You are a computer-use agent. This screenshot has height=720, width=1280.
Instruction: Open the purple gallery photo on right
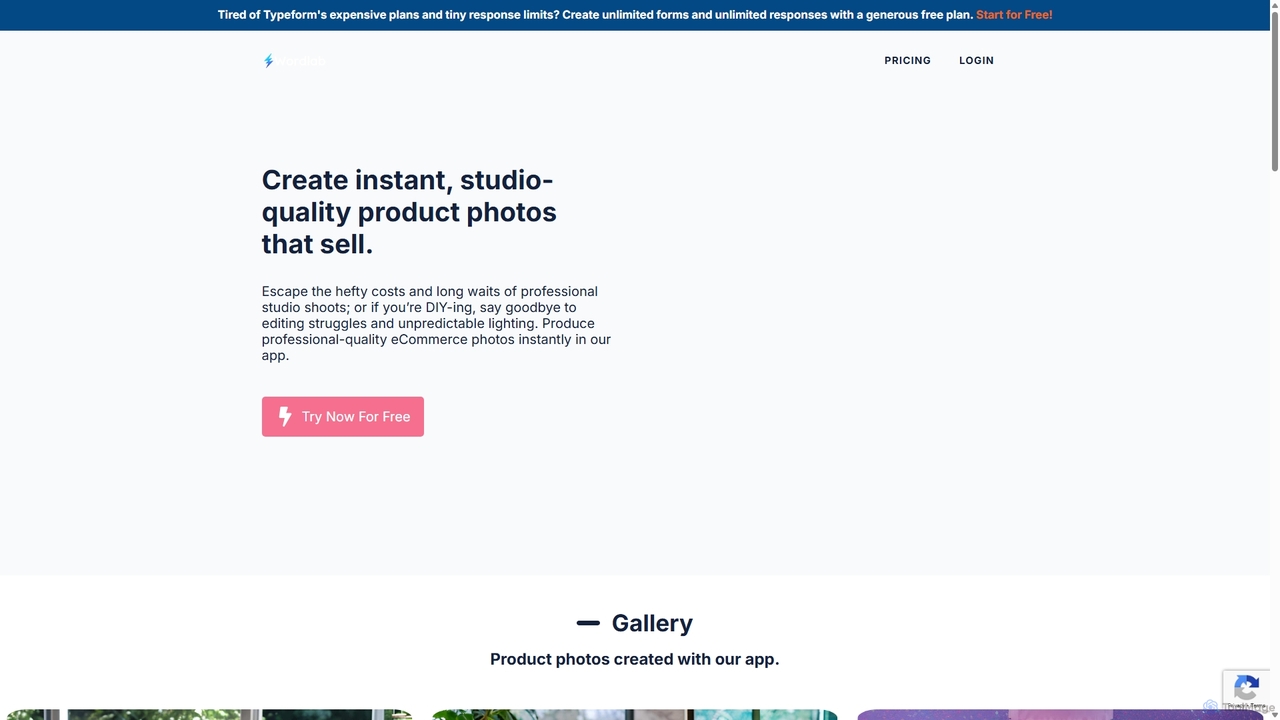tap(1060, 714)
